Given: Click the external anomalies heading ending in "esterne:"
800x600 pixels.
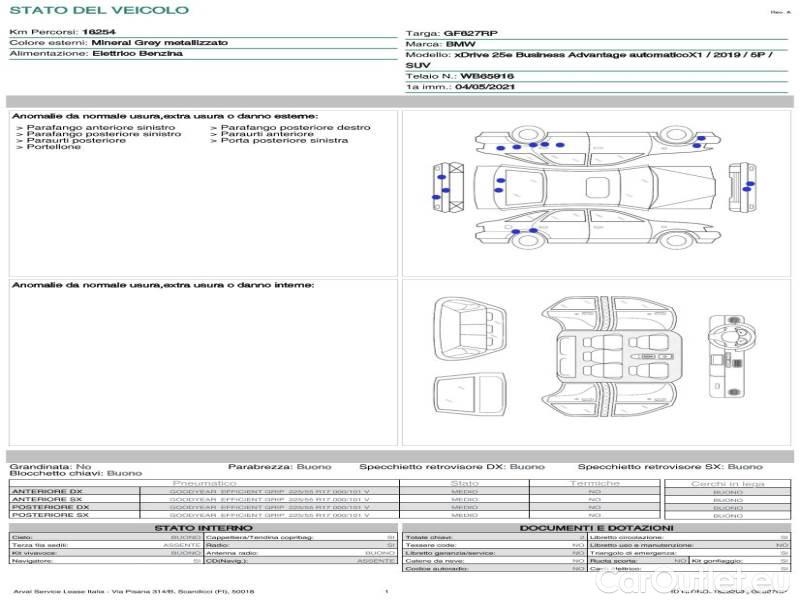Looking at the screenshot, I should (165, 116).
